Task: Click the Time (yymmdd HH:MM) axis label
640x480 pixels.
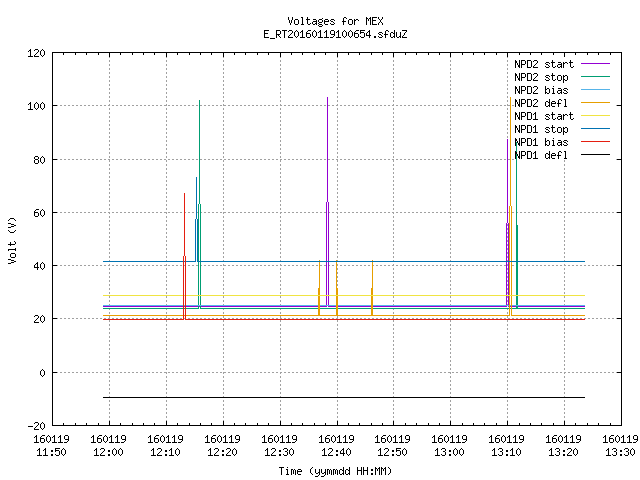Action: pos(335,471)
